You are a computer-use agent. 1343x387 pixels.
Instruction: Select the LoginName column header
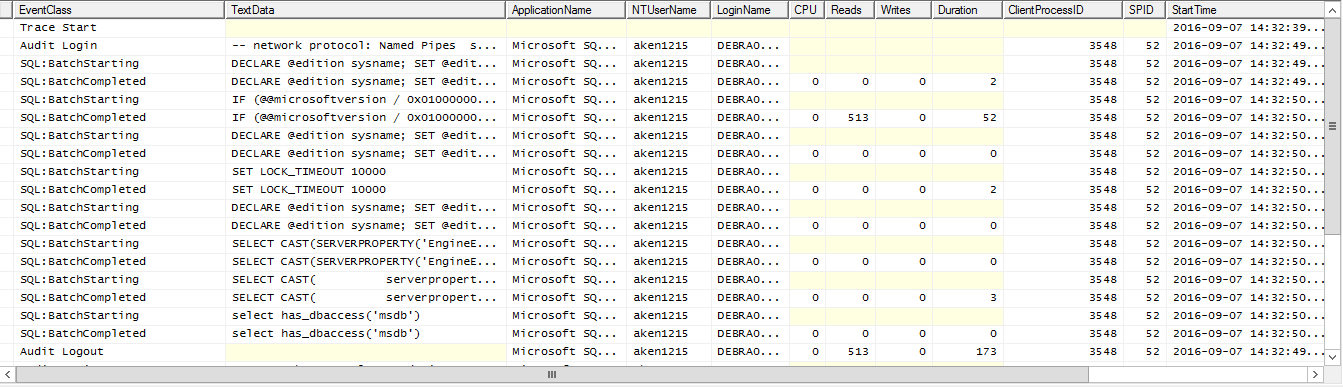(x=750, y=9)
